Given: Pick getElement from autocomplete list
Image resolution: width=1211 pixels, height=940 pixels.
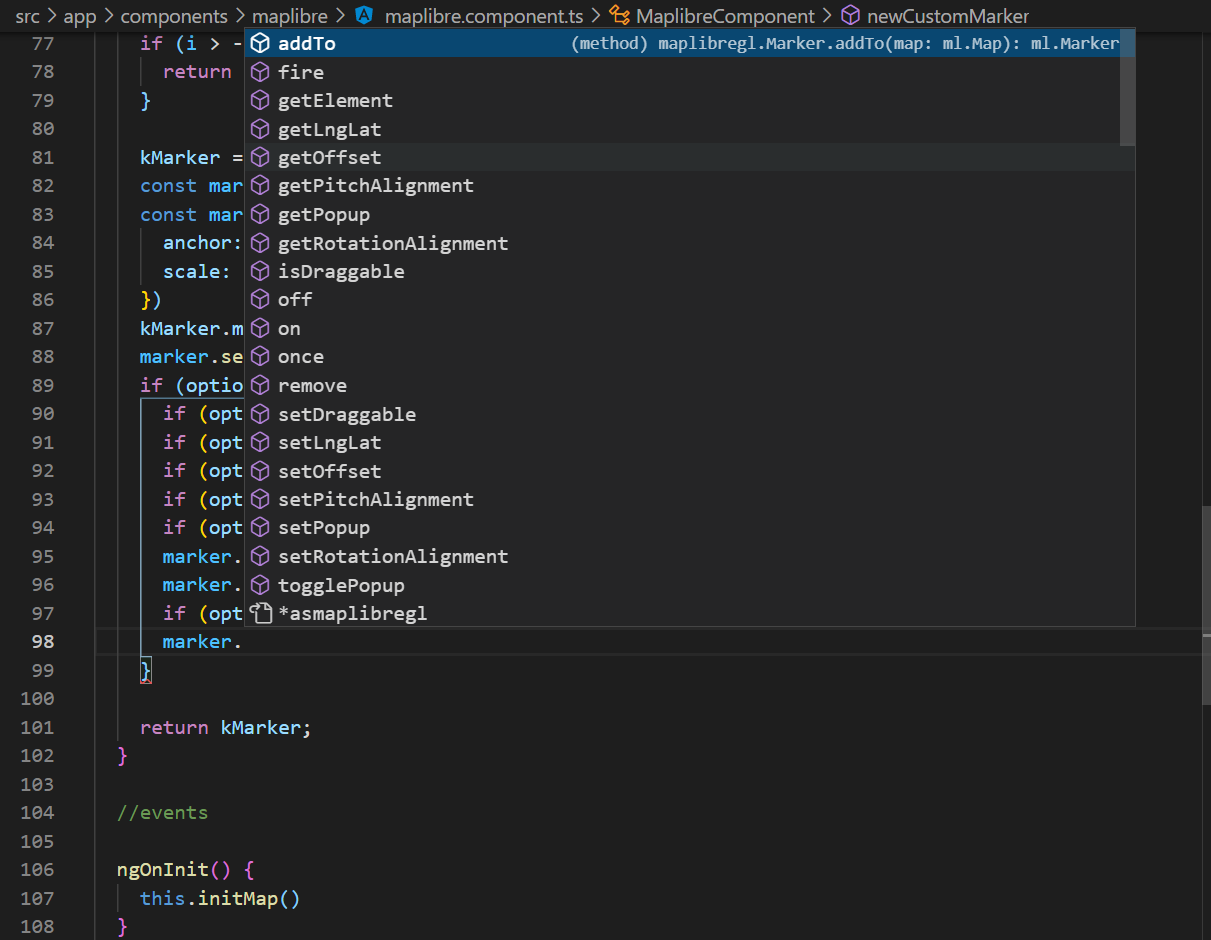Looking at the screenshot, I should [x=690, y=101].
